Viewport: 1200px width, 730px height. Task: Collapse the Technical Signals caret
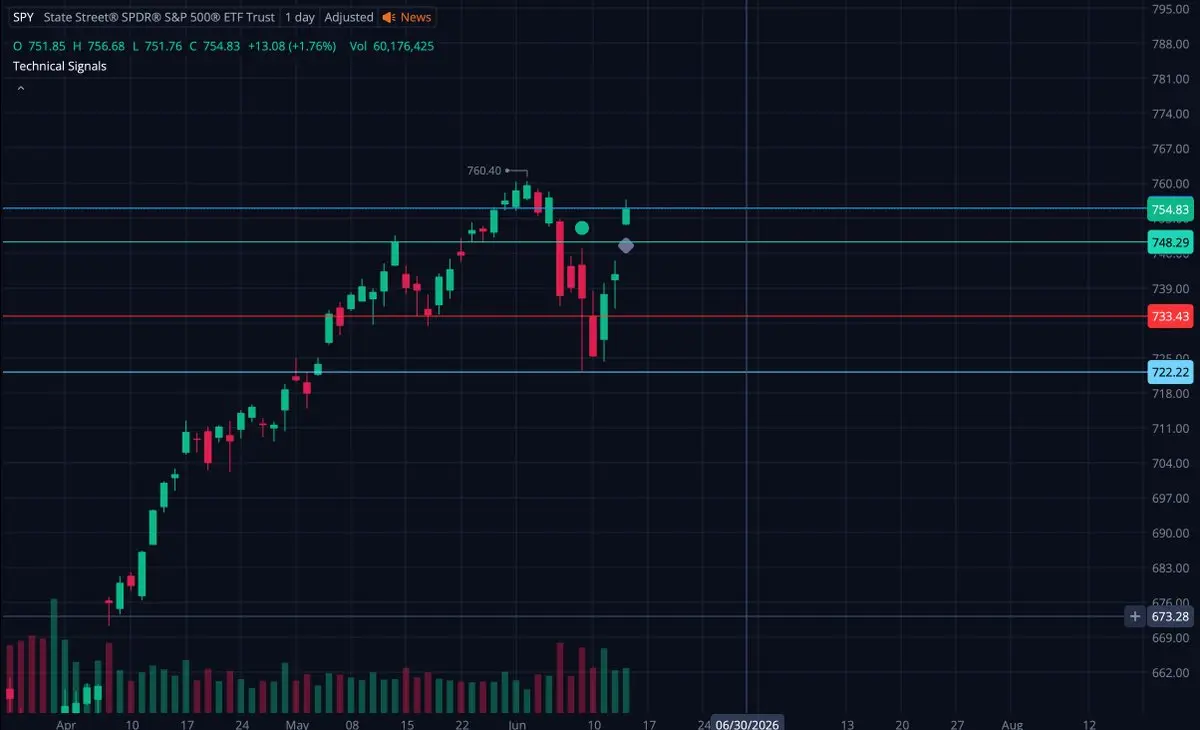pyautogui.click(x=21, y=88)
